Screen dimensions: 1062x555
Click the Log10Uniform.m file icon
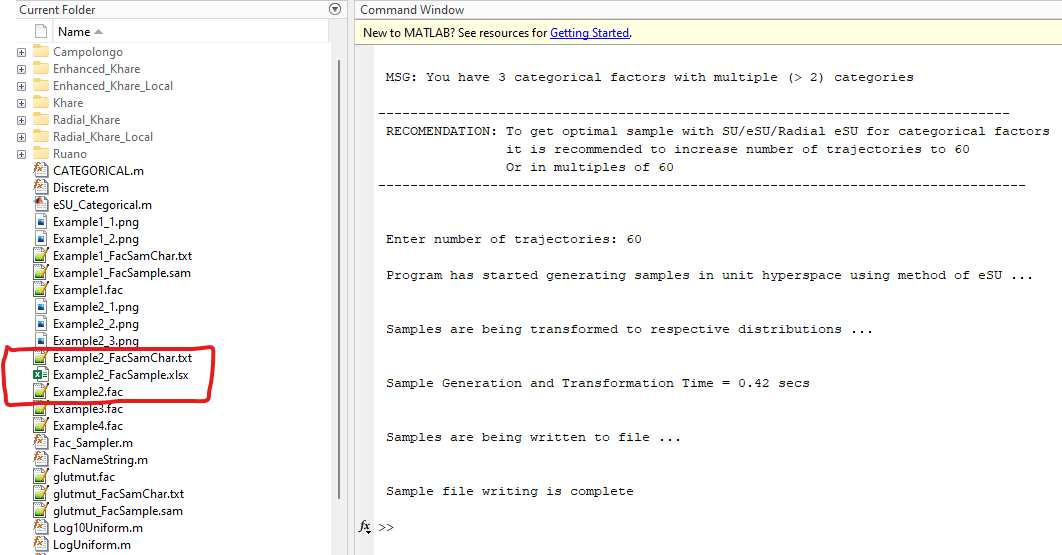coord(40,527)
